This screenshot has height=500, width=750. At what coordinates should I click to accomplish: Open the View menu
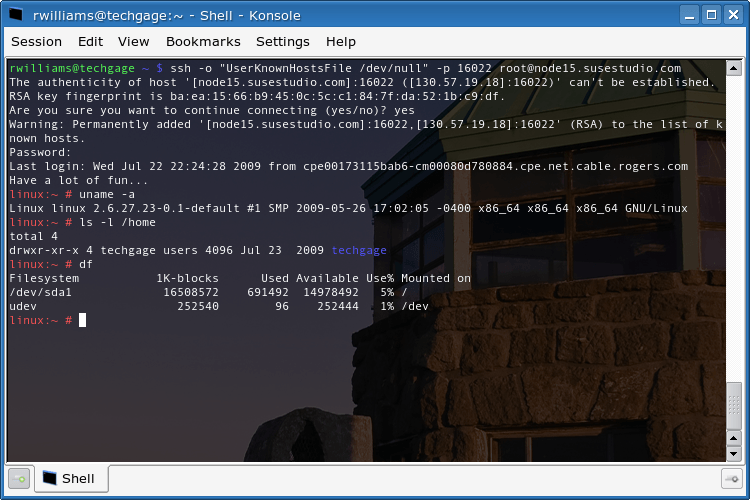pos(133,42)
